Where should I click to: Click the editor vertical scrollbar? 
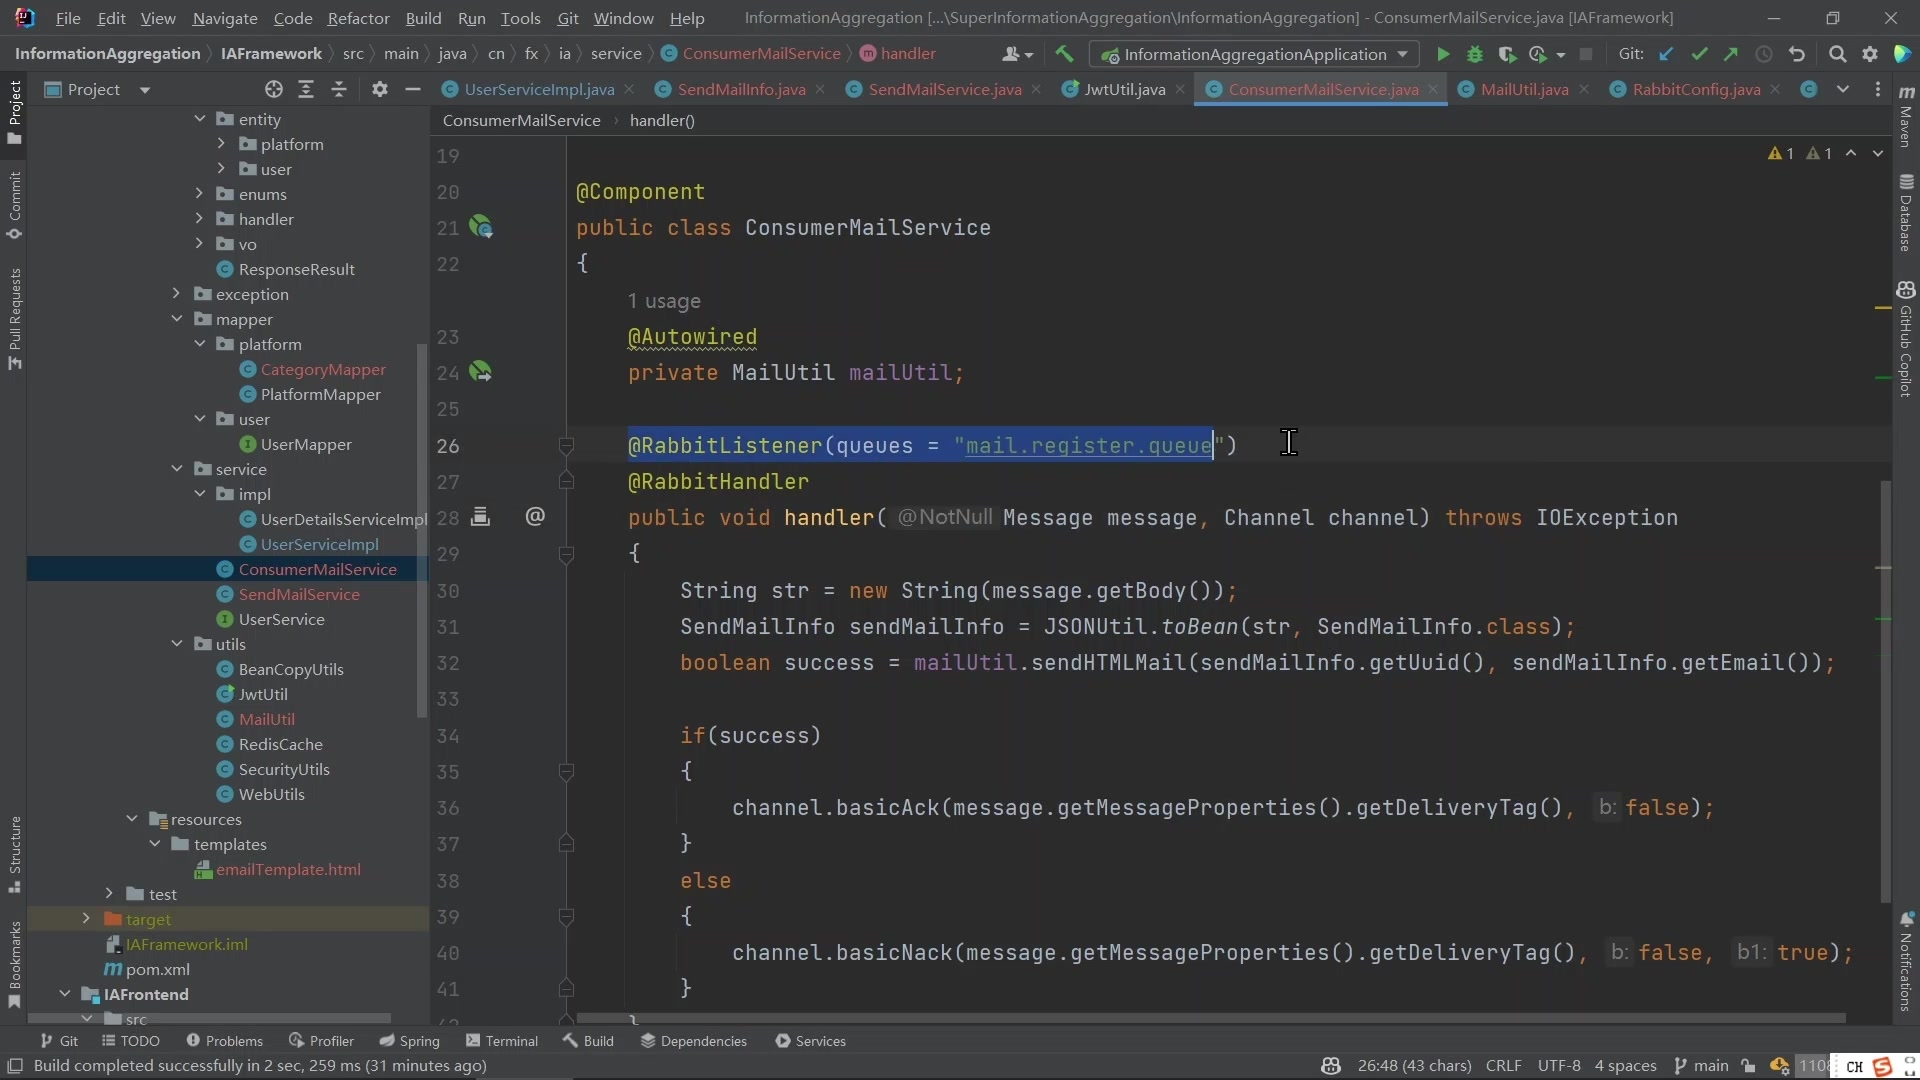tap(1886, 690)
